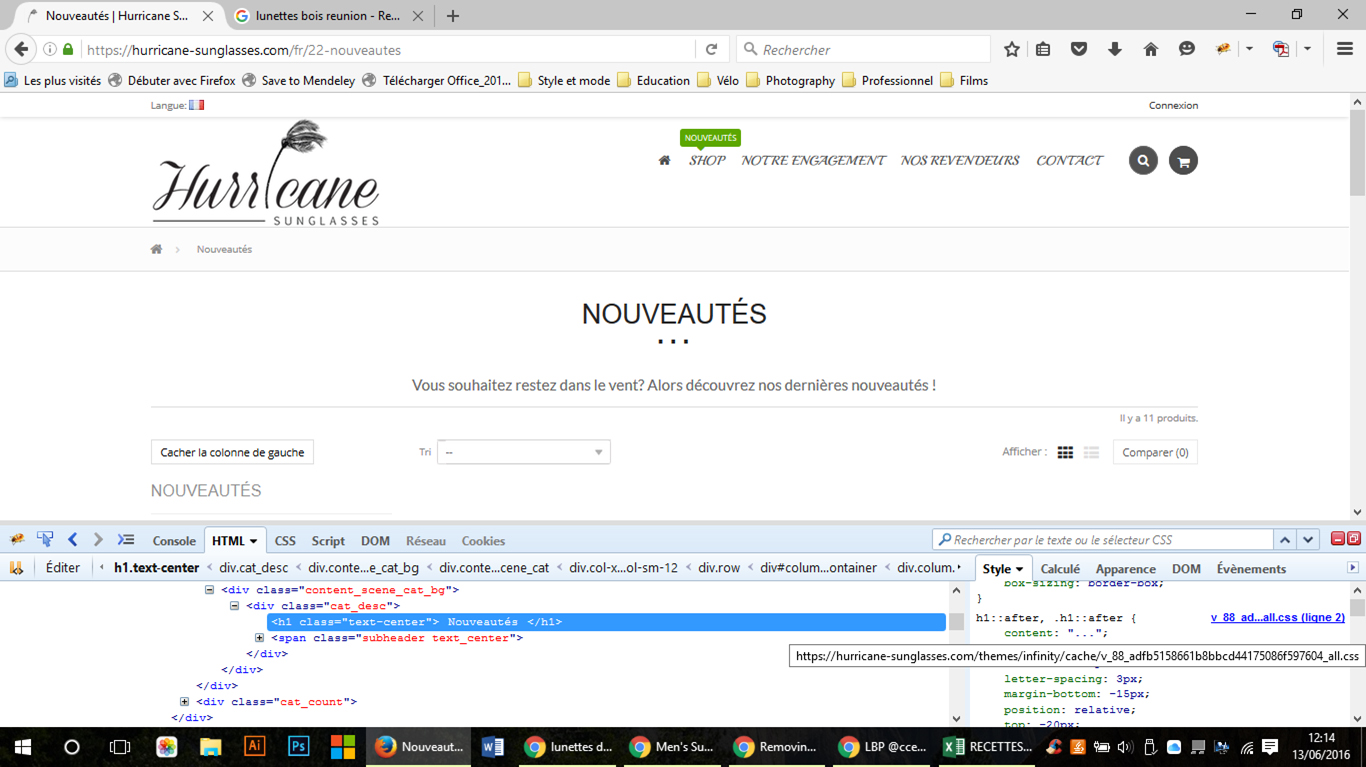Go to site home via header house icon

(x=664, y=160)
